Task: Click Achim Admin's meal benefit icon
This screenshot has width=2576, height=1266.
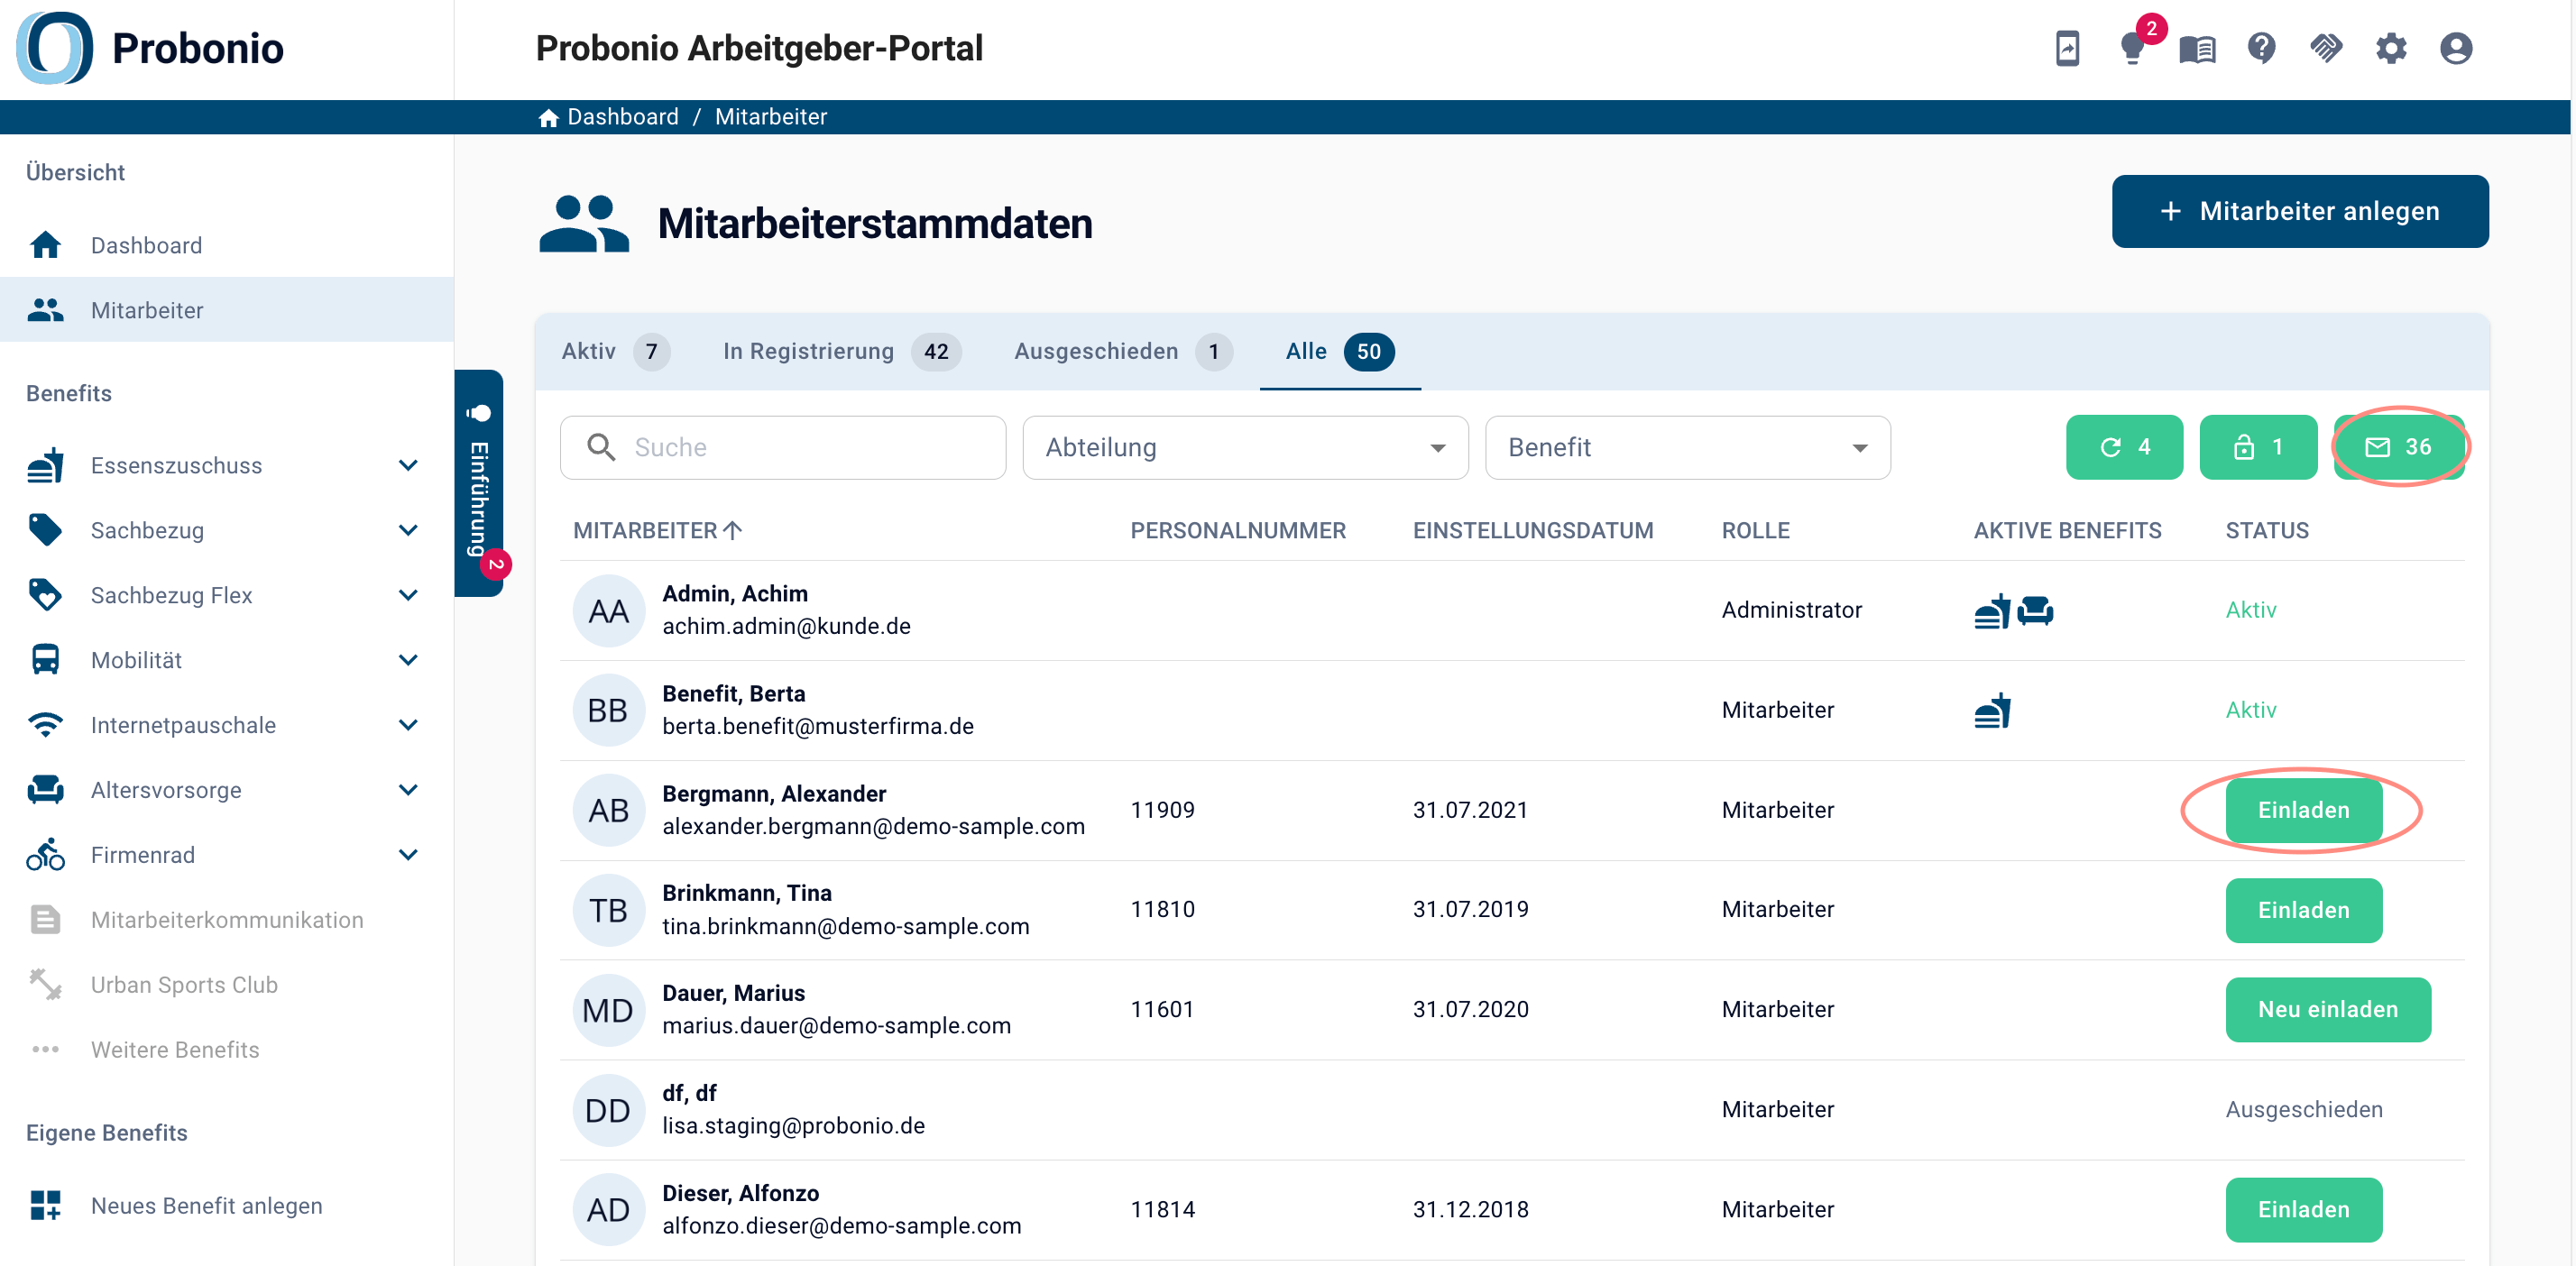Action: coord(1992,610)
